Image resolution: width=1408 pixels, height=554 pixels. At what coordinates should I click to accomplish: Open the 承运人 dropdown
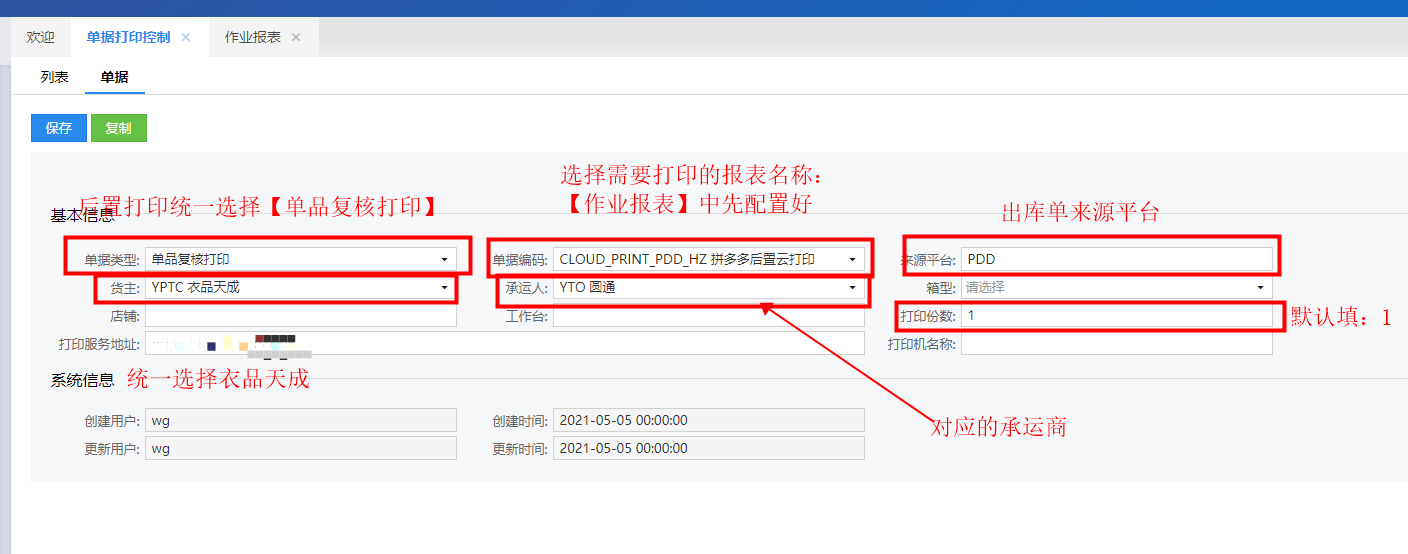tap(852, 288)
